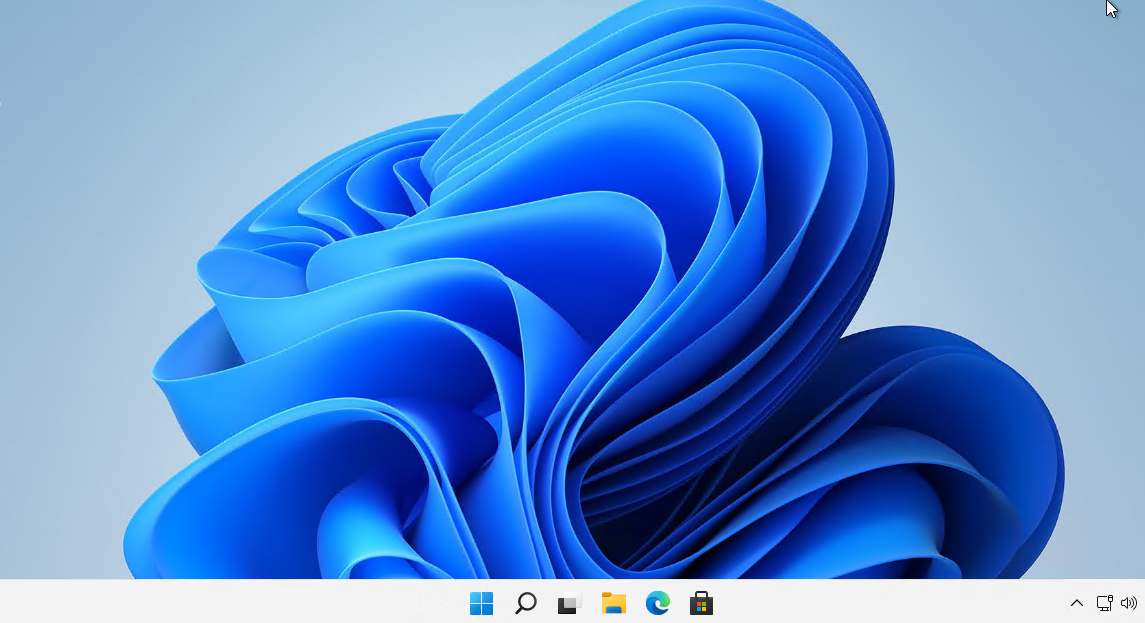Expand the hidden system tray icons
This screenshot has height=623, width=1145.
pos(1077,603)
